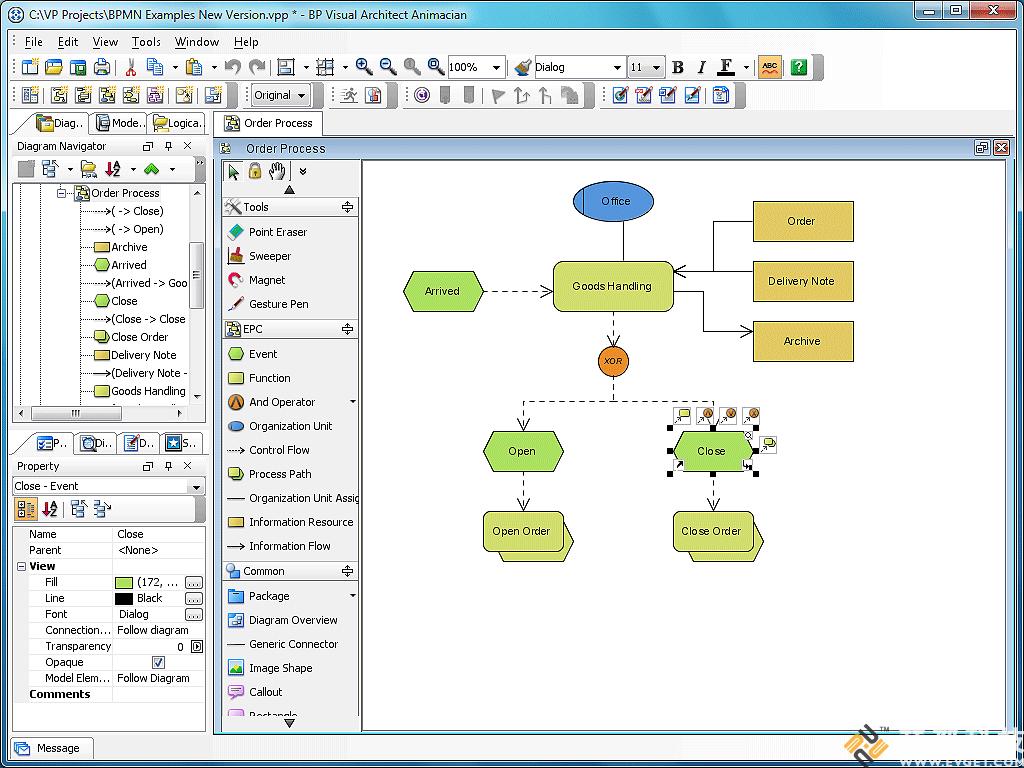This screenshot has width=1024, height=768.
Task: Toggle the Opaque checkbox
Action: click(158, 662)
